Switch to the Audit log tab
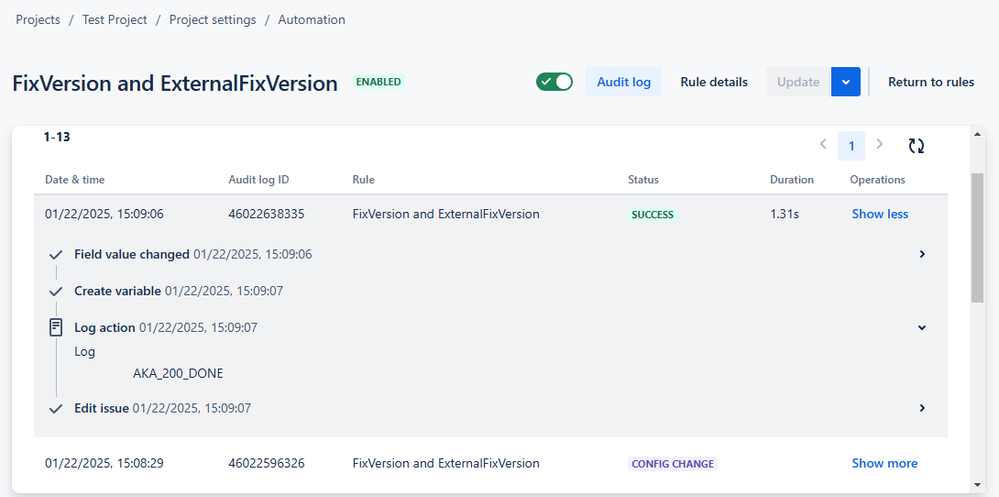Viewport: 999px width, 497px height. [x=624, y=82]
